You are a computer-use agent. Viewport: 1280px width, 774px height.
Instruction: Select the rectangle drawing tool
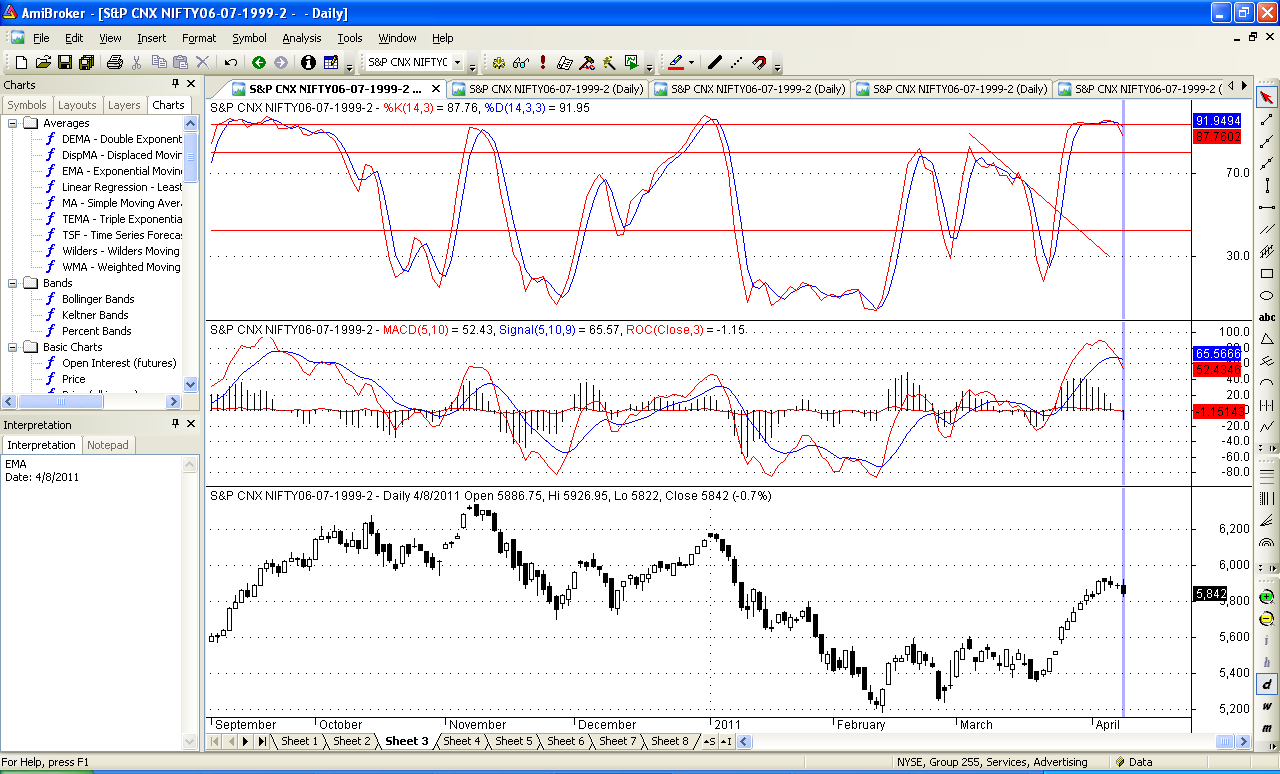pyautogui.click(x=1267, y=273)
